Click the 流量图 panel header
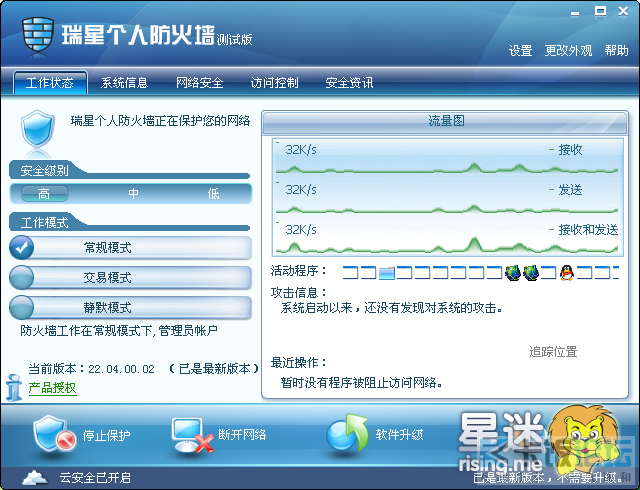The image size is (640, 490). click(445, 121)
